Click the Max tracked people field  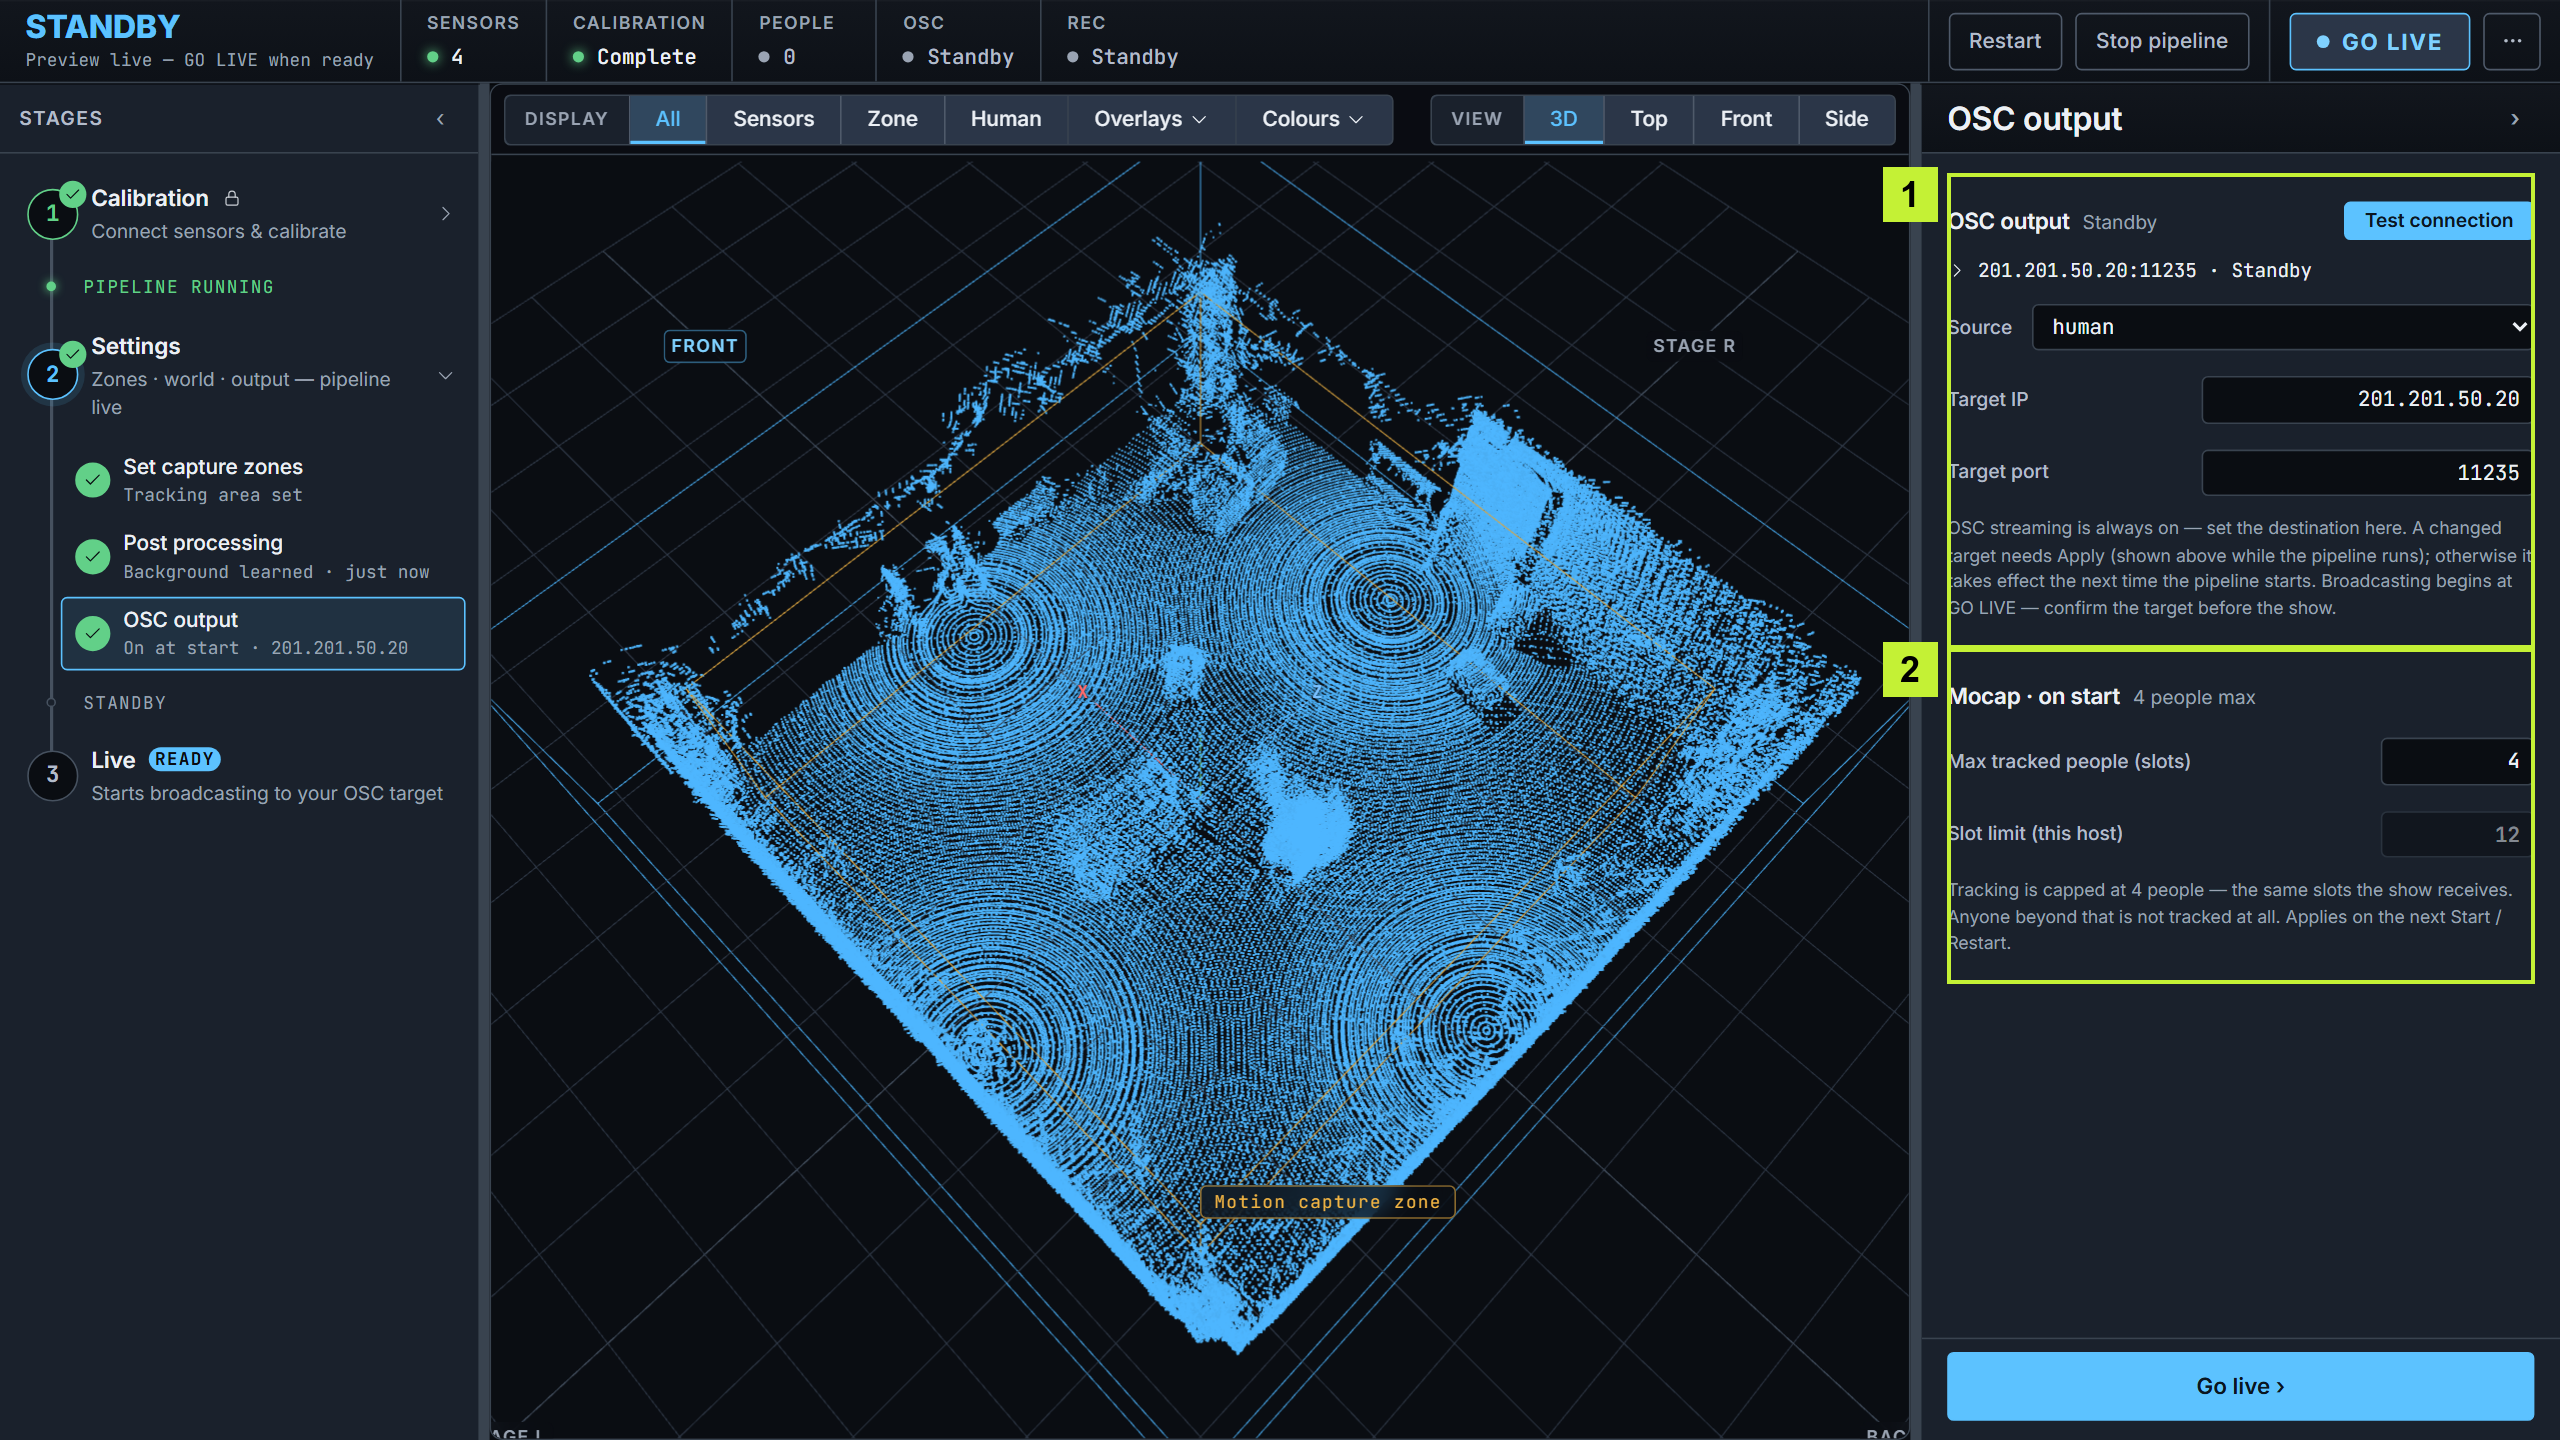point(2457,761)
